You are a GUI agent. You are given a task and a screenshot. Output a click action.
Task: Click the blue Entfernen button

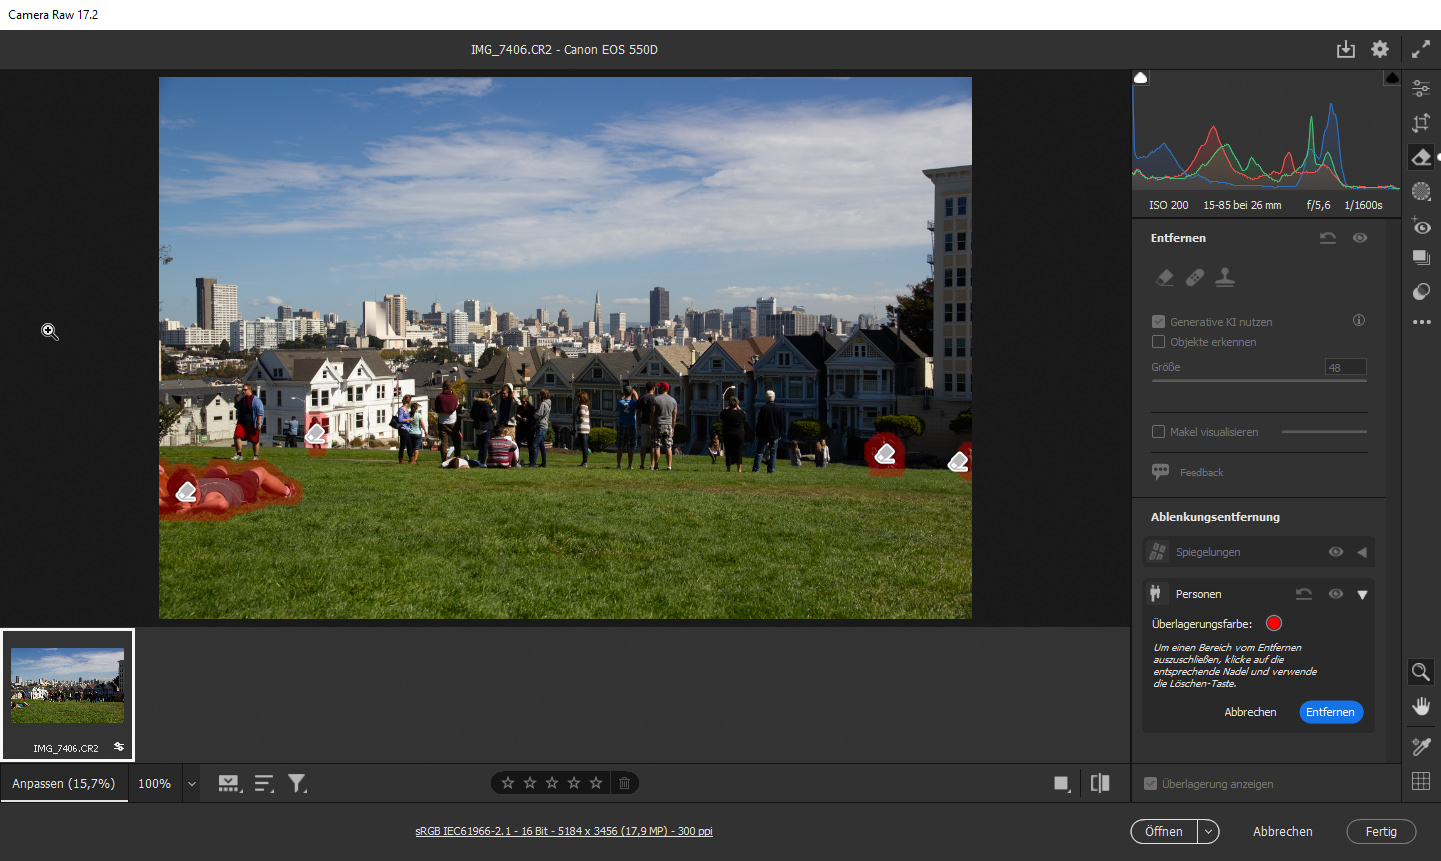pyautogui.click(x=1330, y=712)
